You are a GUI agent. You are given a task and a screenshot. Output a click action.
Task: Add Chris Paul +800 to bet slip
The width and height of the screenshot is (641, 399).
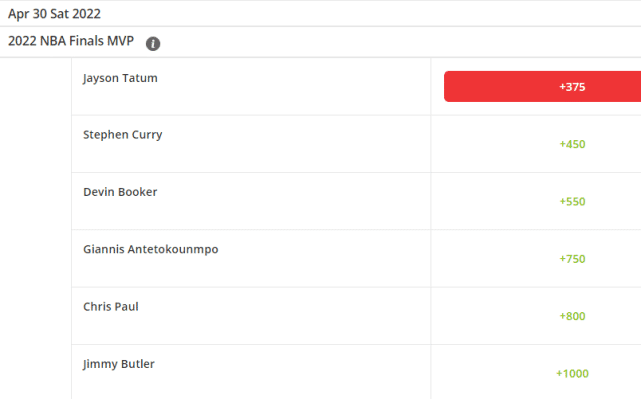click(572, 316)
